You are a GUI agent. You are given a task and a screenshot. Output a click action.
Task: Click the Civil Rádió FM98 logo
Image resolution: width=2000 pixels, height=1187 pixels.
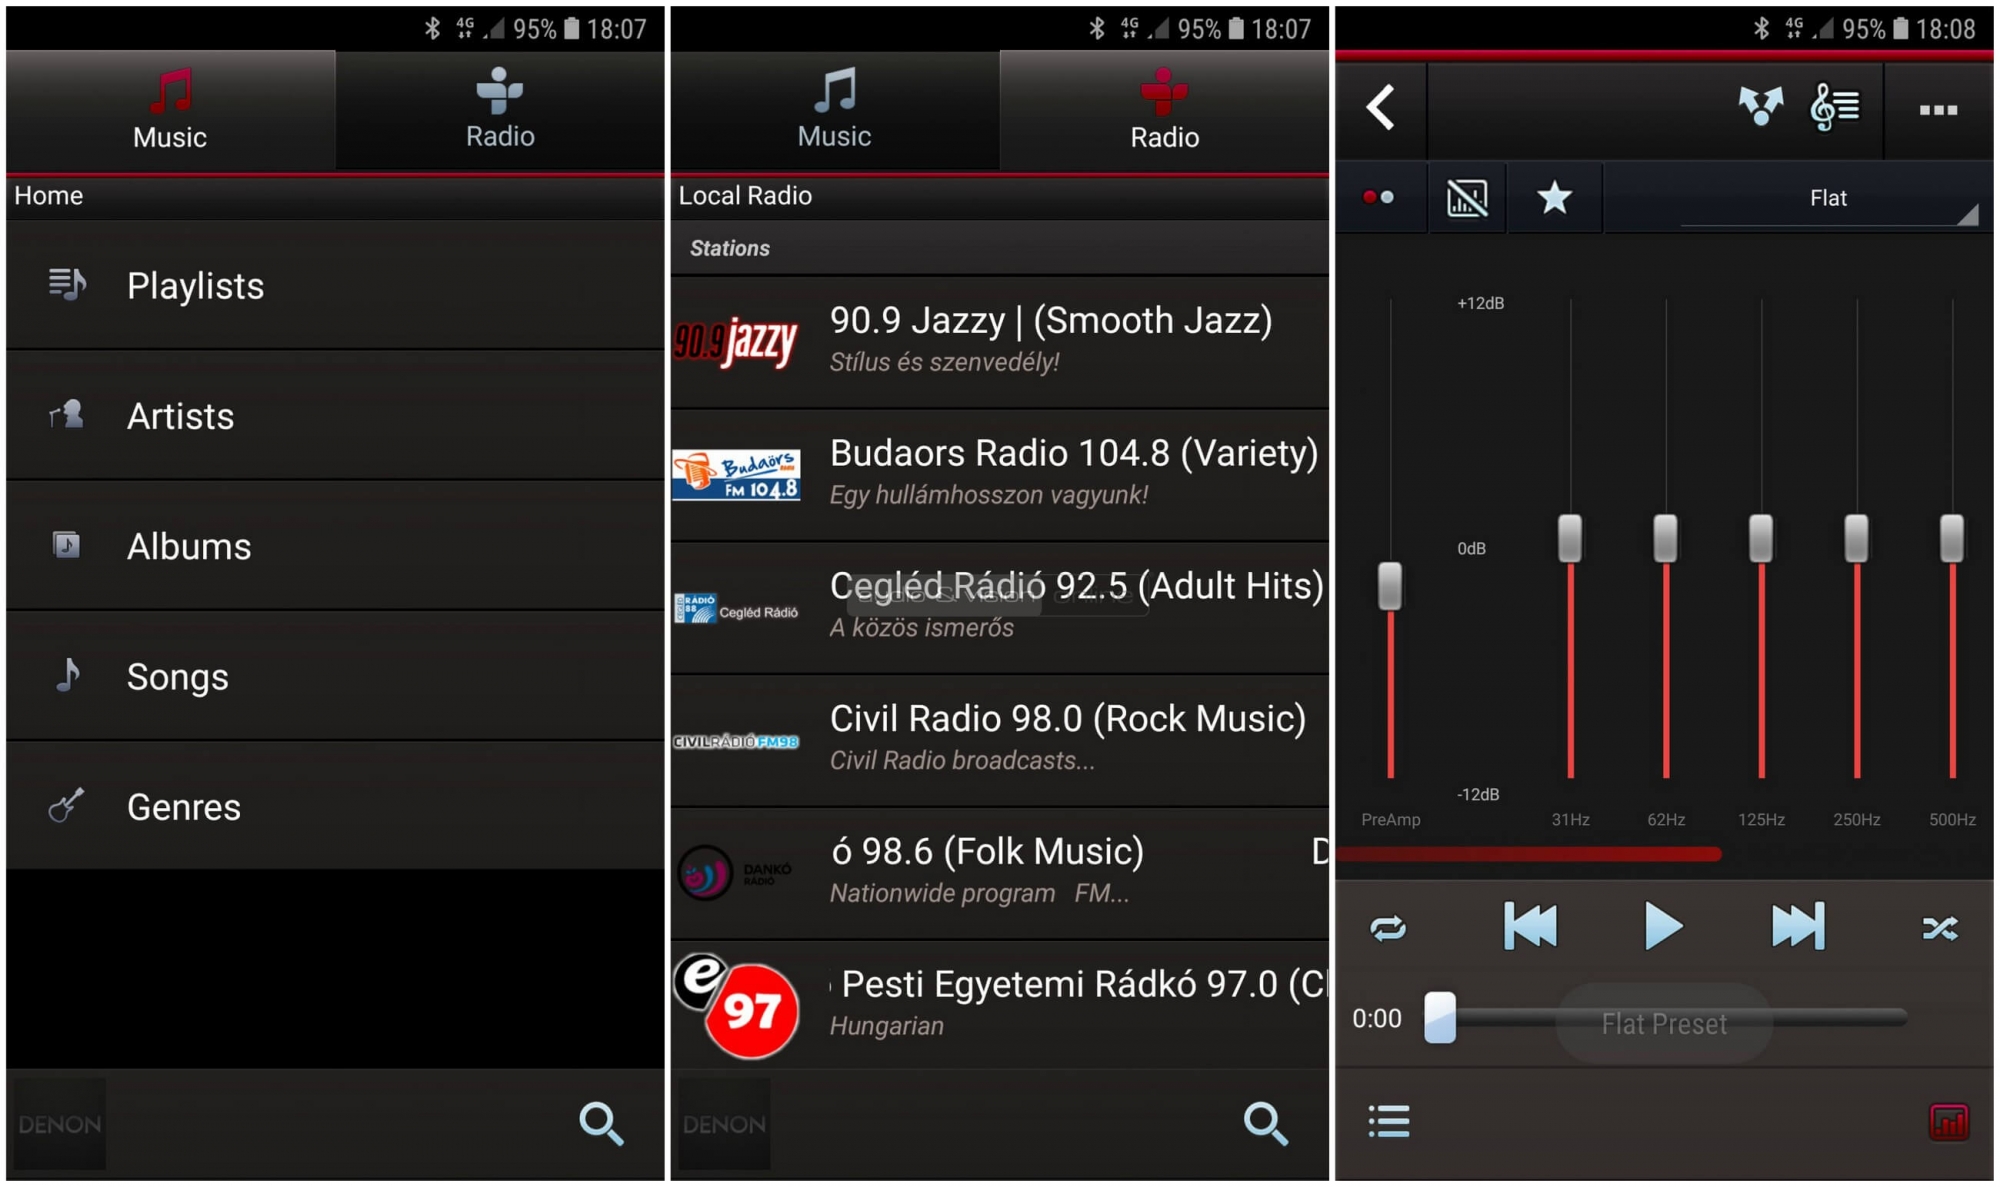736,742
